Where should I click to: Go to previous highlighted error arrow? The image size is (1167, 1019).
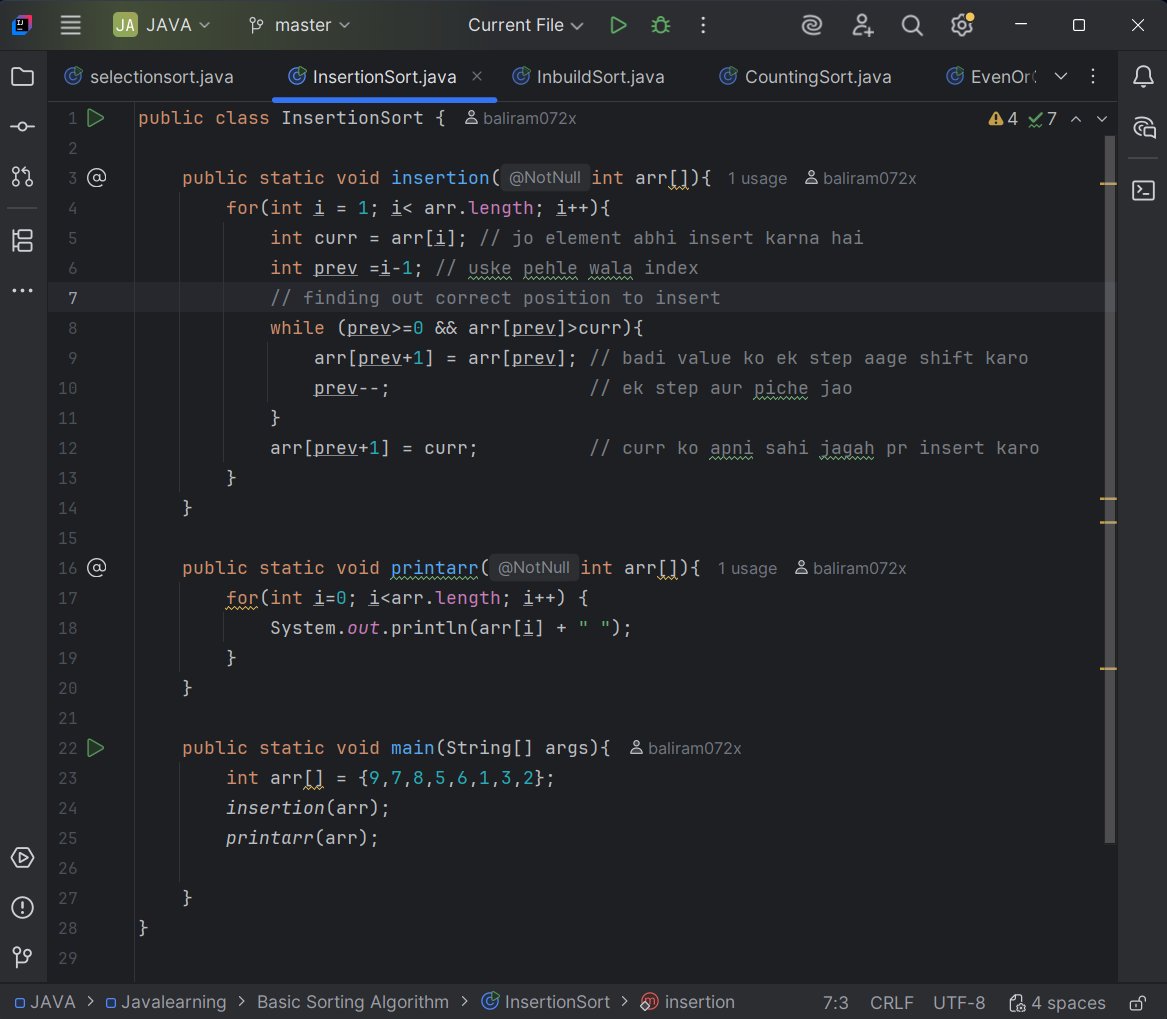[1076, 118]
